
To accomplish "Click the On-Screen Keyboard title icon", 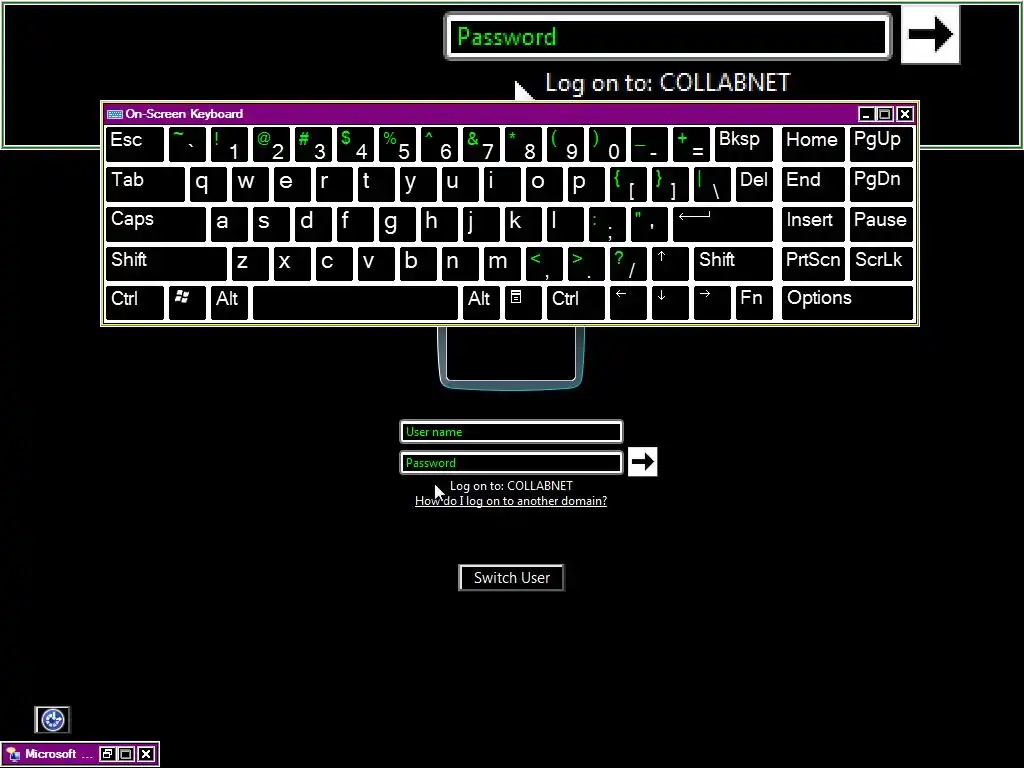I will 115,114.
